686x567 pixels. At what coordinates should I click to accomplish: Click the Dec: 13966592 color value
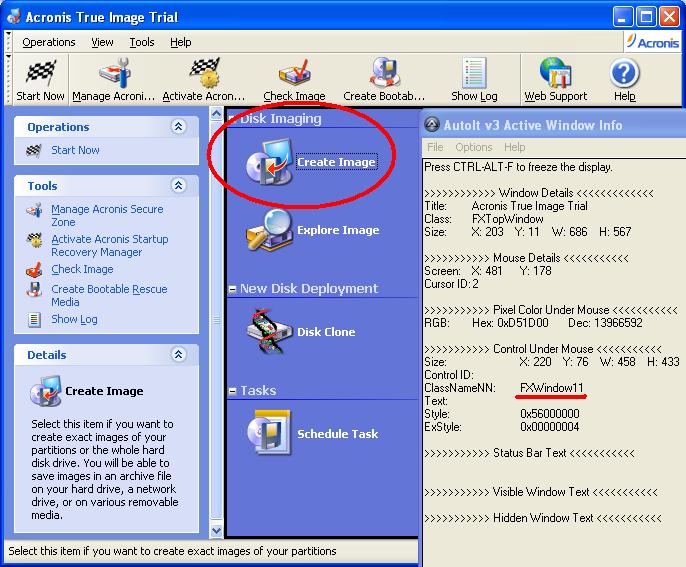point(606,323)
